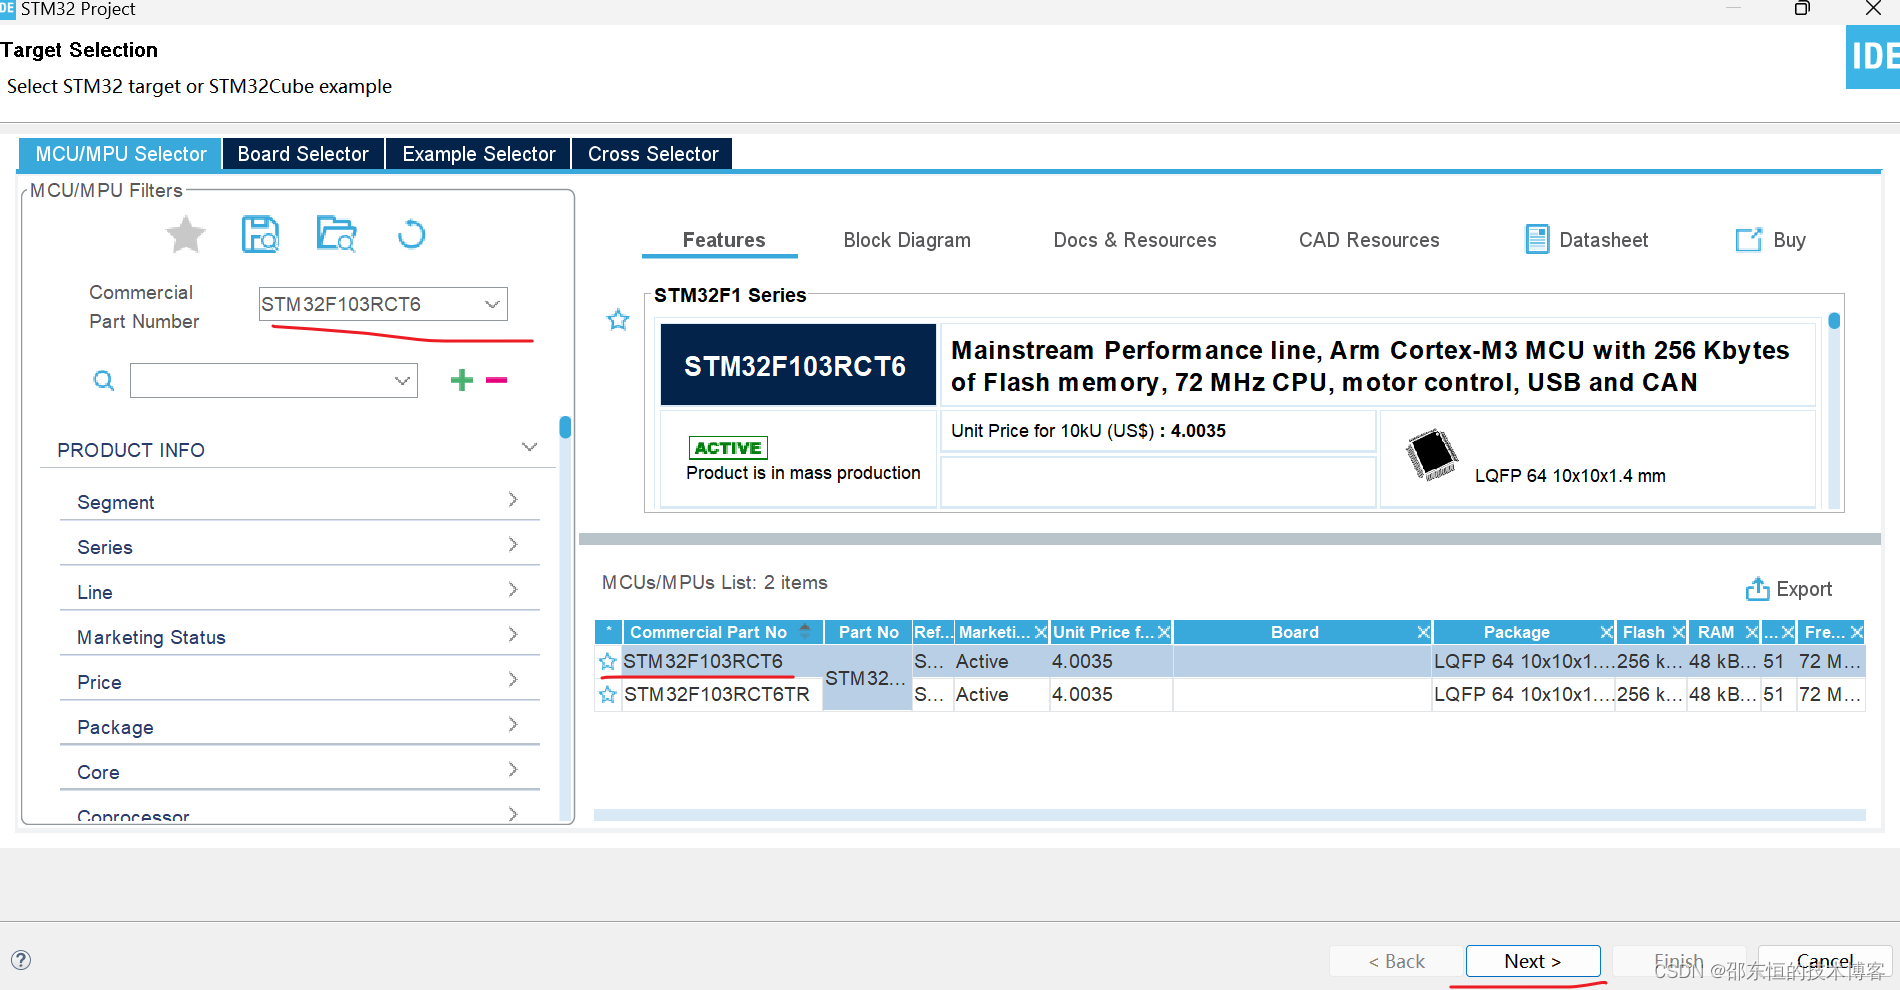1900x990 pixels.
Task: Expand the Package filter
Action: 513,724
